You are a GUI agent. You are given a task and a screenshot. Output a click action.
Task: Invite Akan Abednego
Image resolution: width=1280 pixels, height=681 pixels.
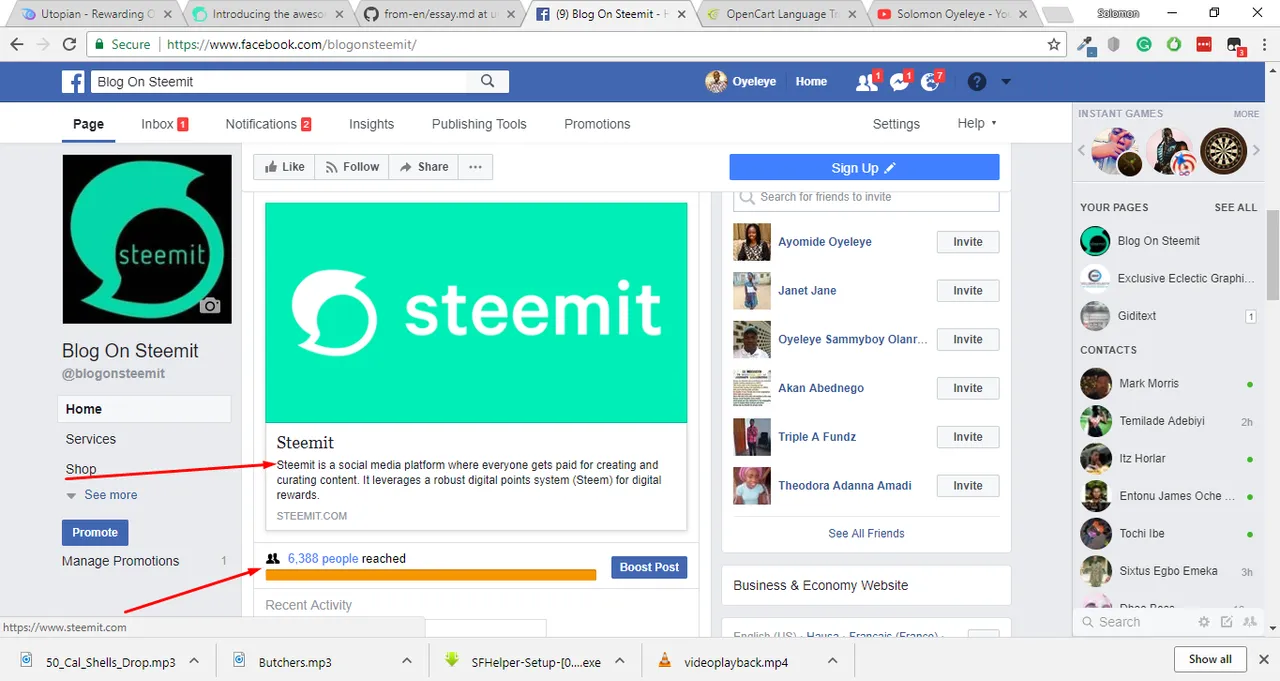coord(968,388)
